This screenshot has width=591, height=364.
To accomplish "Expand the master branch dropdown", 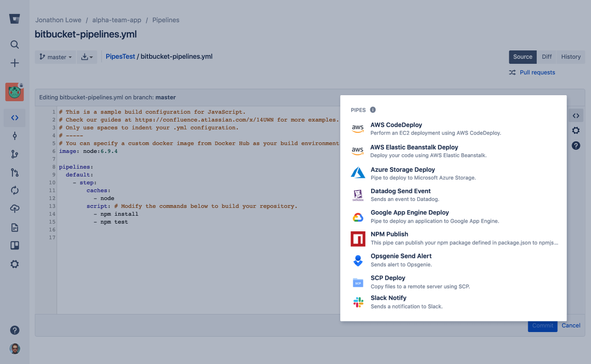I will coord(55,57).
